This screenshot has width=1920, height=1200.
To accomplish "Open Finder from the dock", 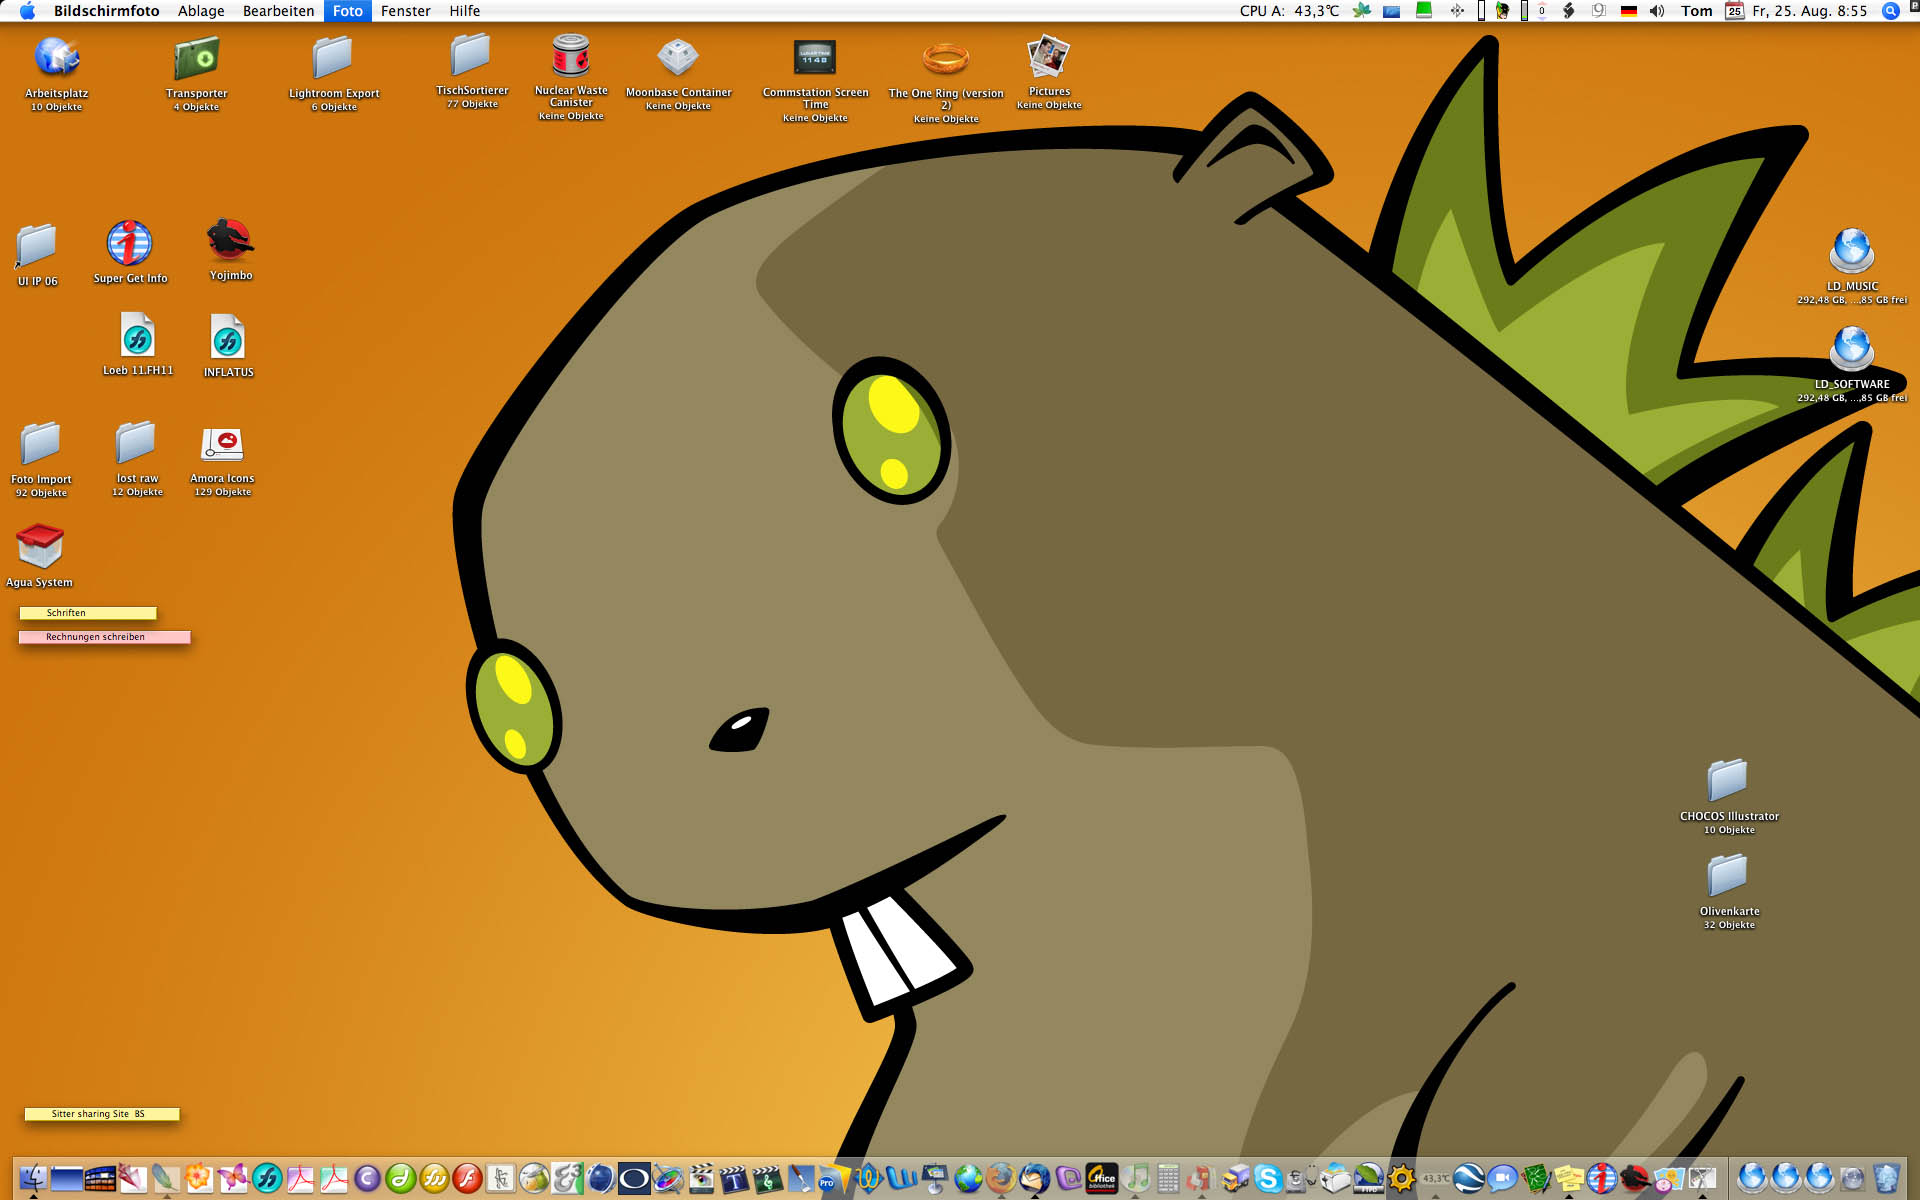I will [33, 1178].
